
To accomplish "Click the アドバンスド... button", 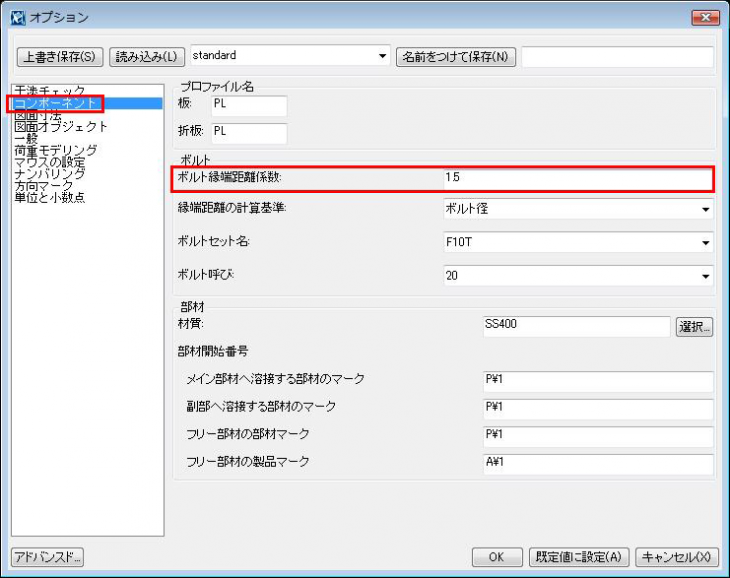I will coord(47,557).
